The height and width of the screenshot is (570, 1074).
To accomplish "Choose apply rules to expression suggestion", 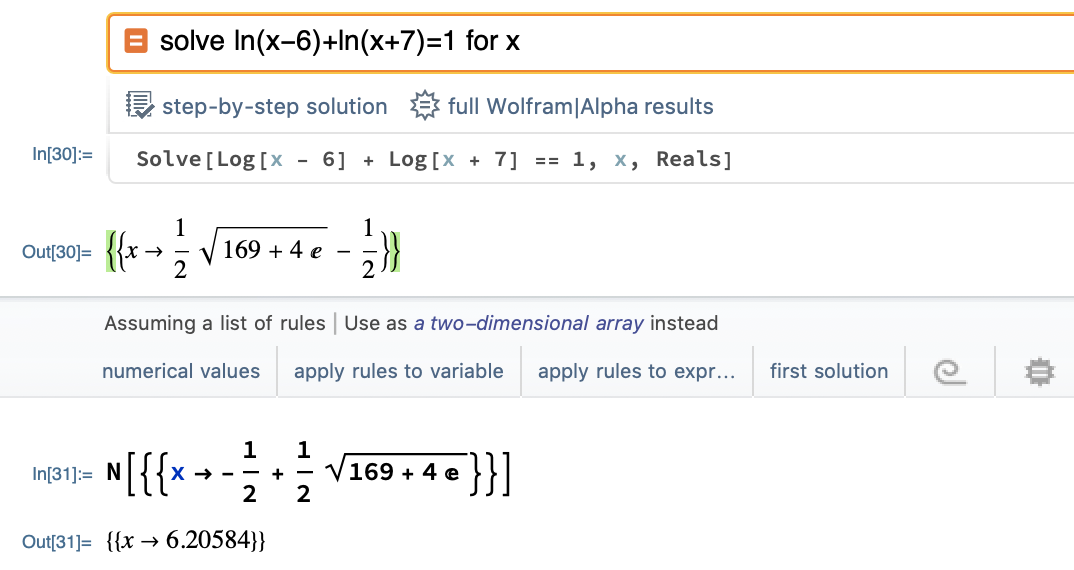I will coord(637,371).
